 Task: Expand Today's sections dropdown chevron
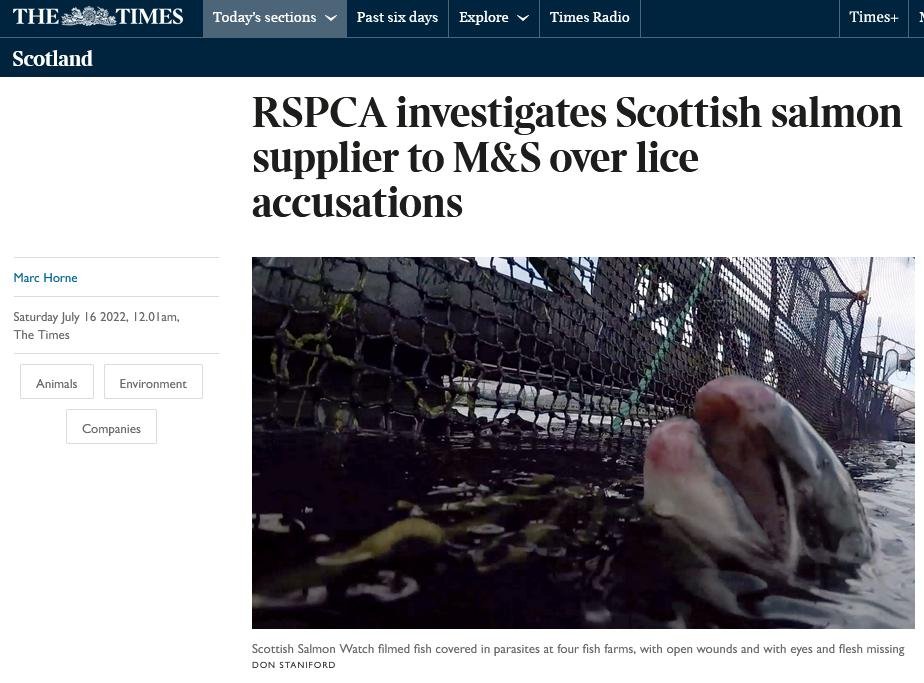331,18
